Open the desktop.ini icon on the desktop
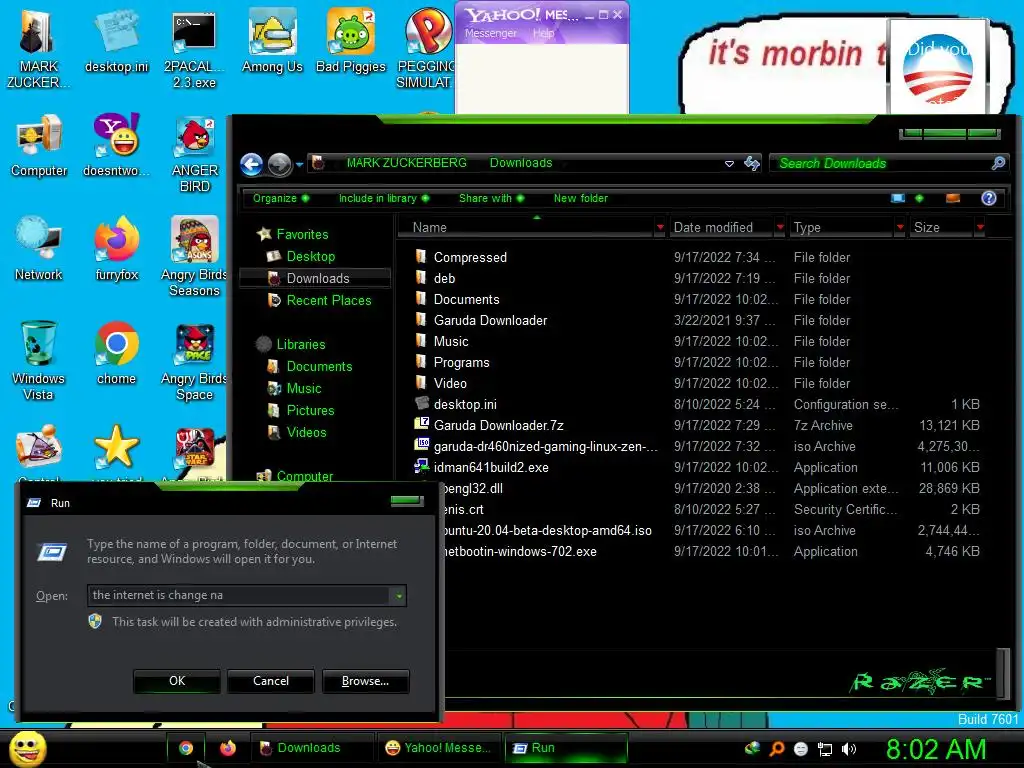This screenshot has height=768, width=1024. 116,41
